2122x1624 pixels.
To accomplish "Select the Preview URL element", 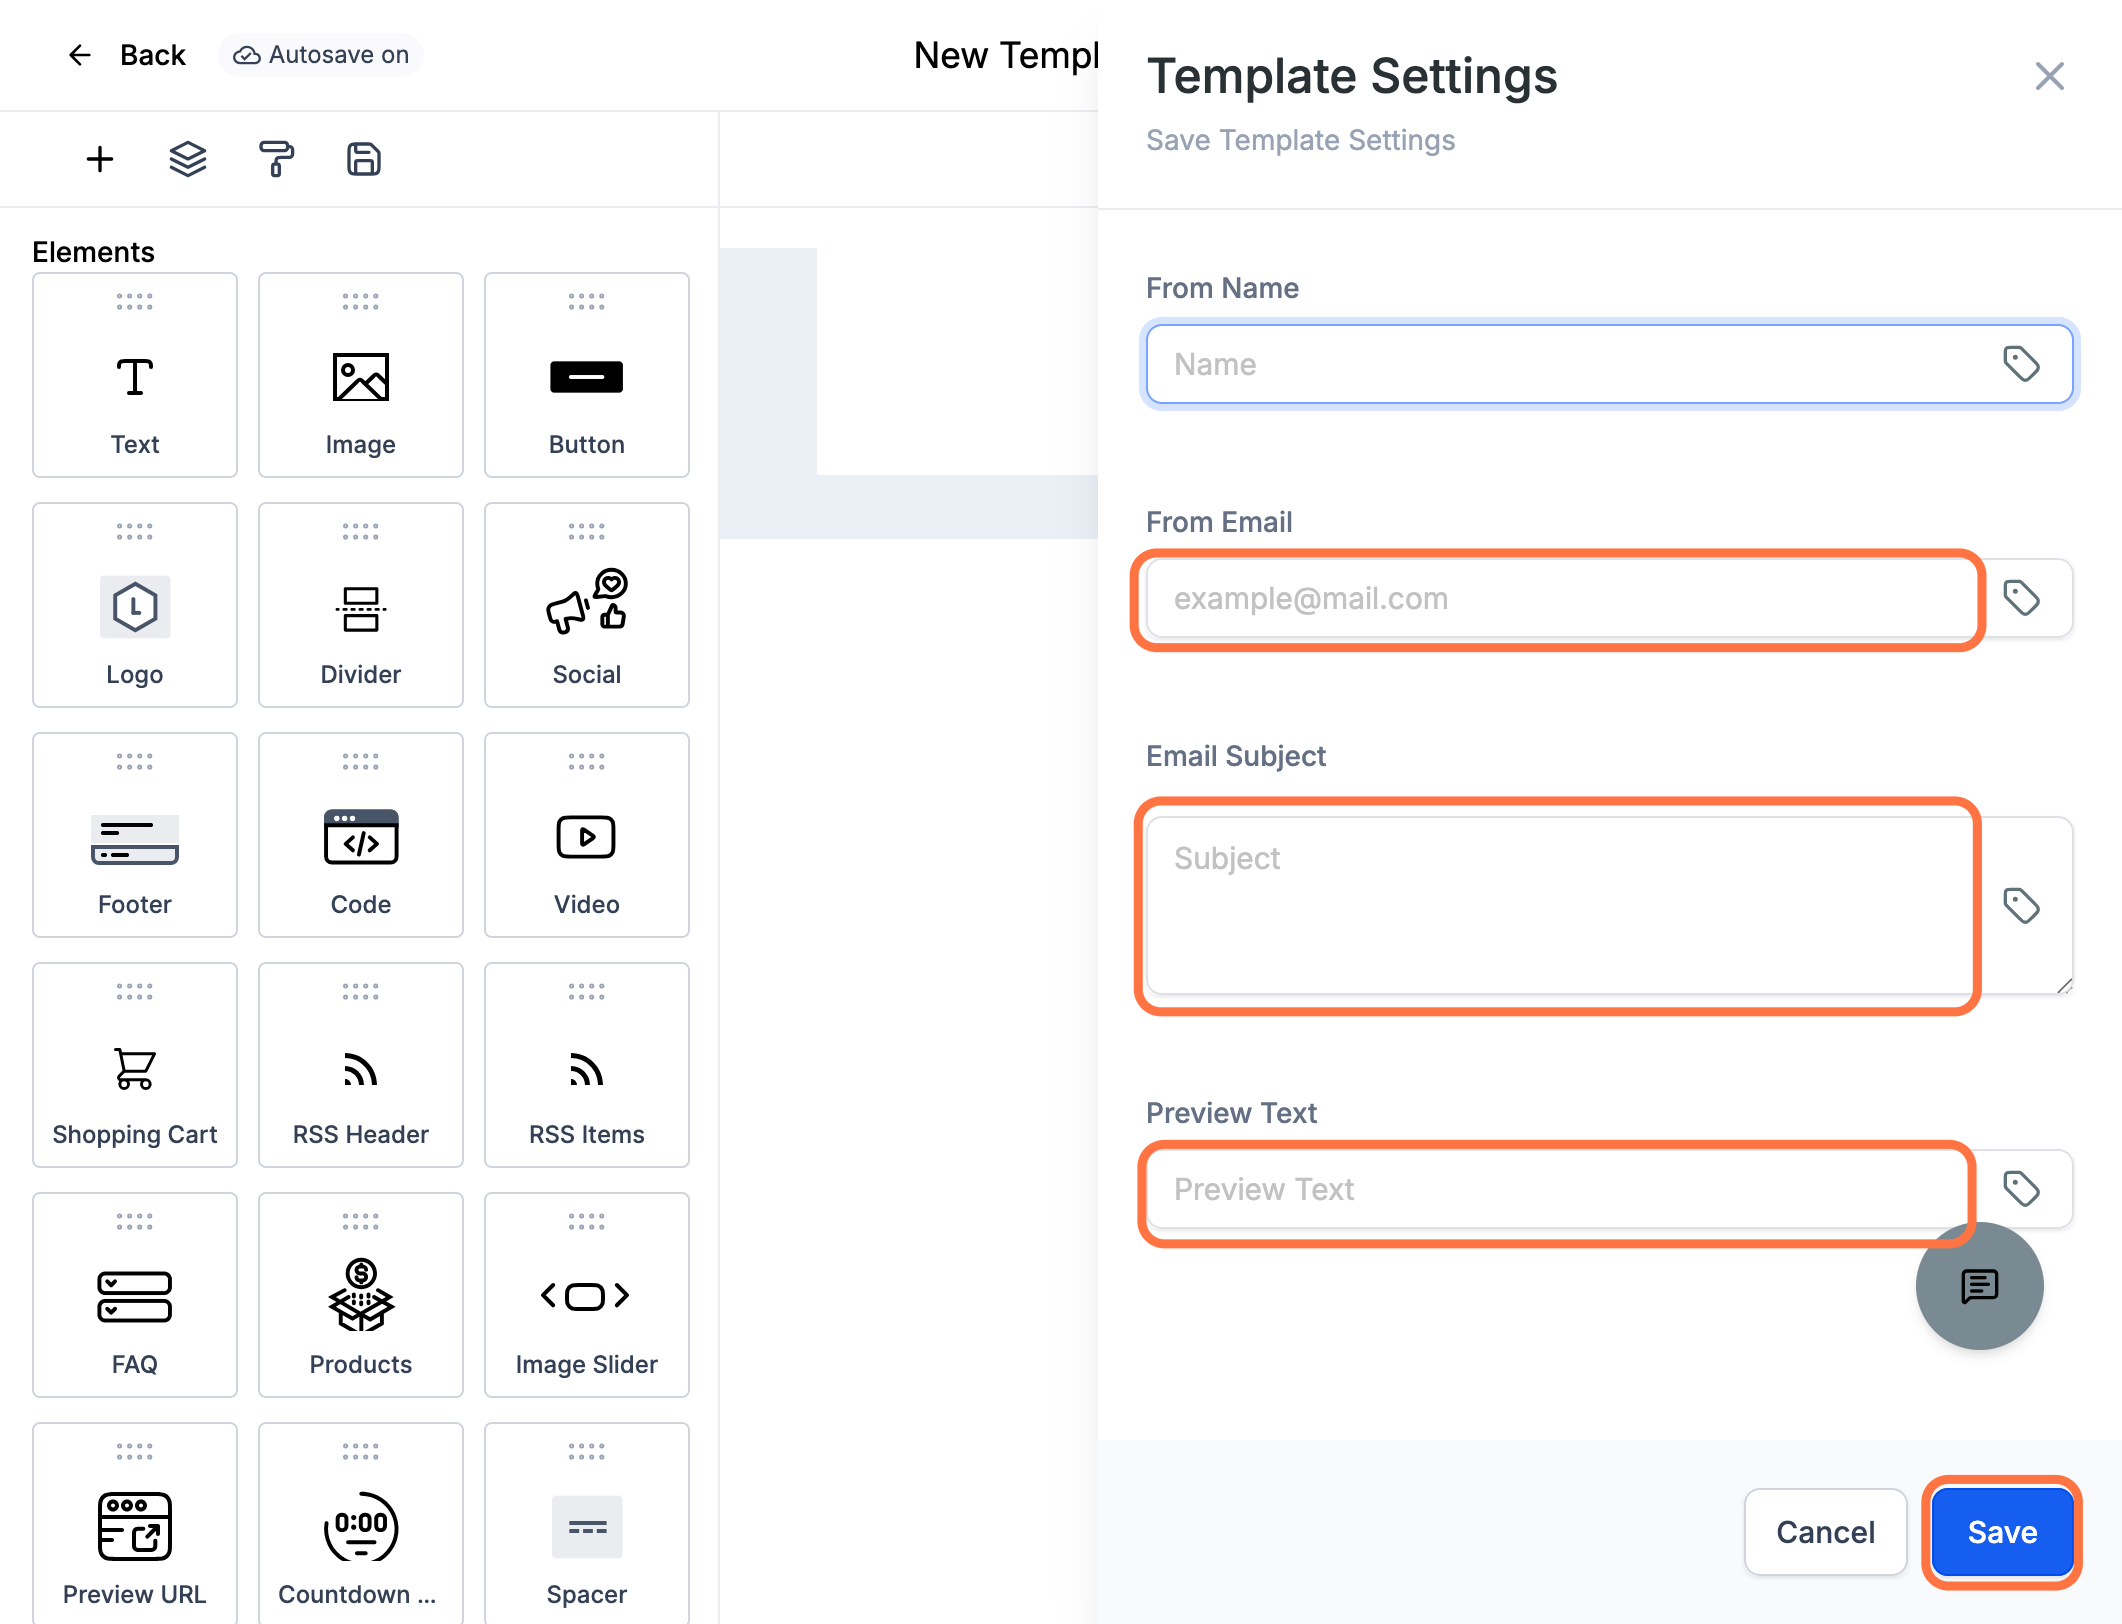I will click(x=135, y=1523).
